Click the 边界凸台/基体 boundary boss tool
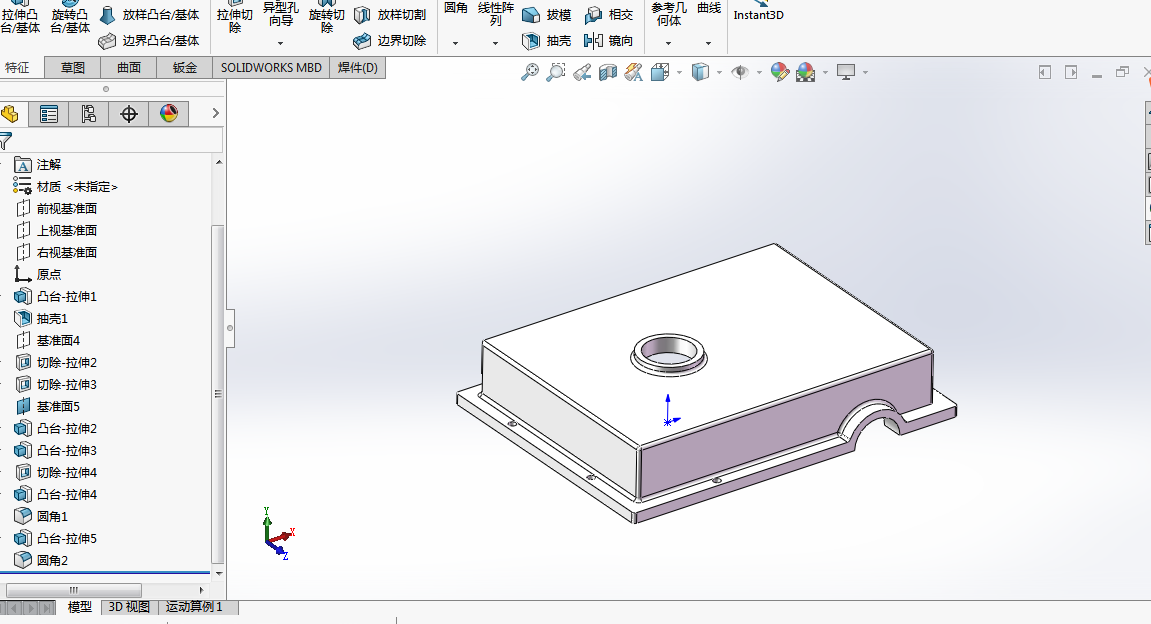This screenshot has height=624, width=1151. tap(149, 40)
